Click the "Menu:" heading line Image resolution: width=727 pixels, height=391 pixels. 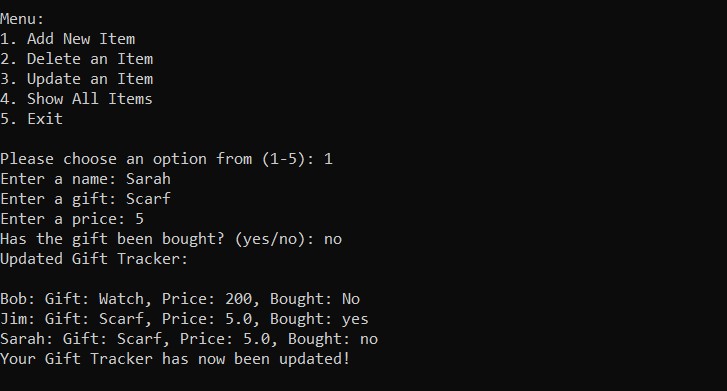coord(22,19)
